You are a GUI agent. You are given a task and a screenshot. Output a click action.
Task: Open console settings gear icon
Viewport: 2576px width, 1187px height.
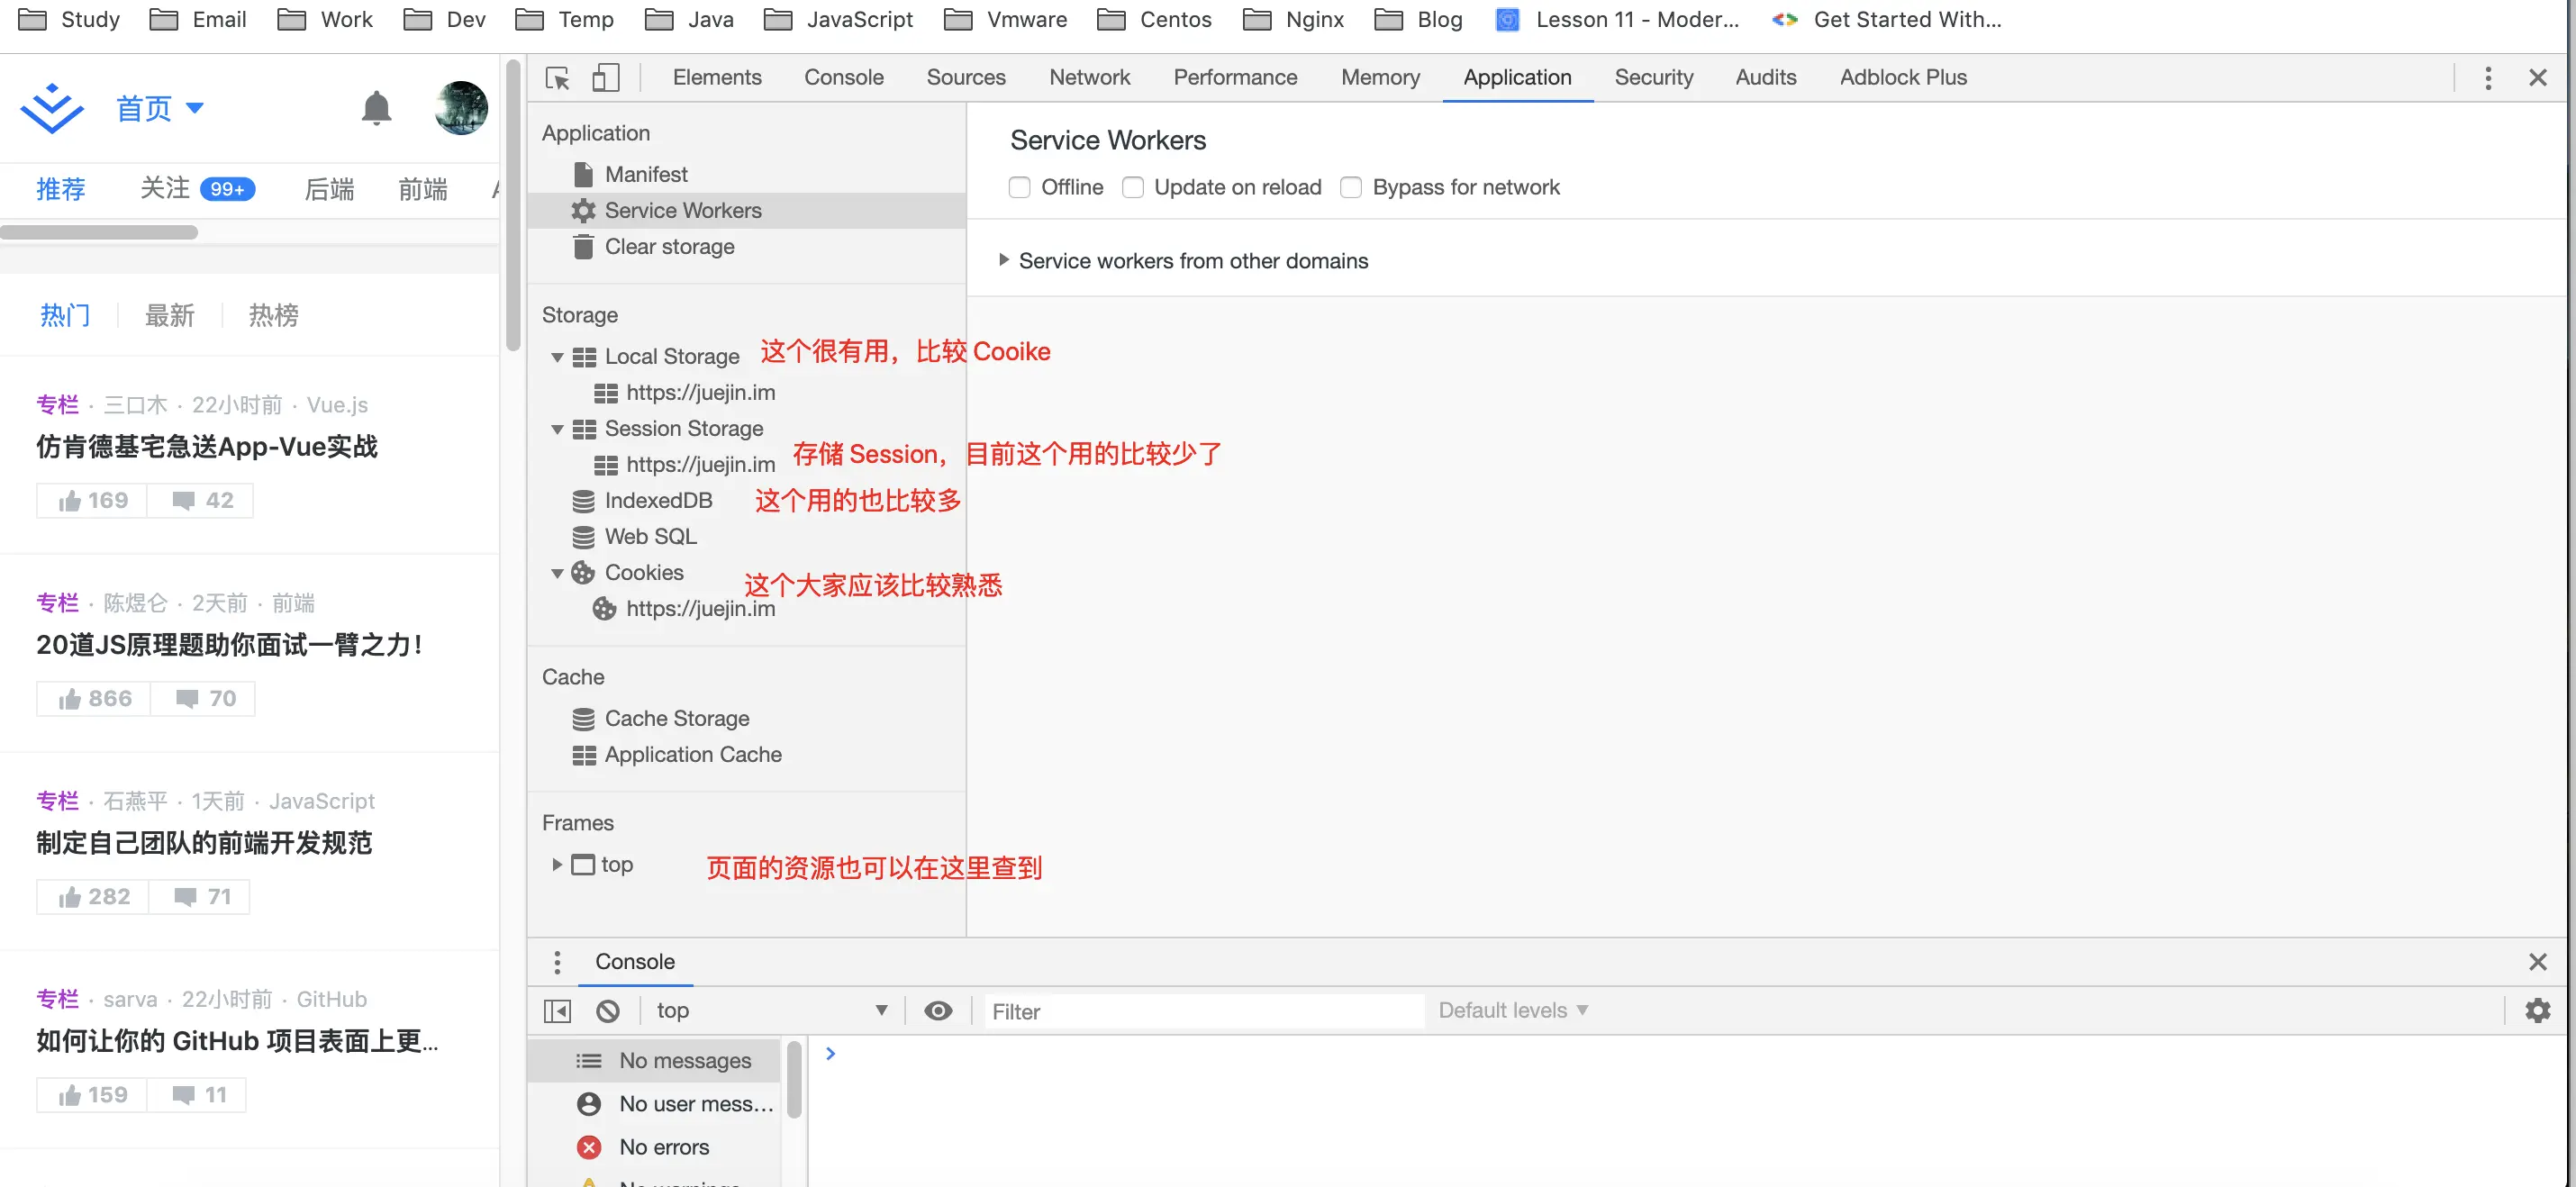click(2537, 1011)
